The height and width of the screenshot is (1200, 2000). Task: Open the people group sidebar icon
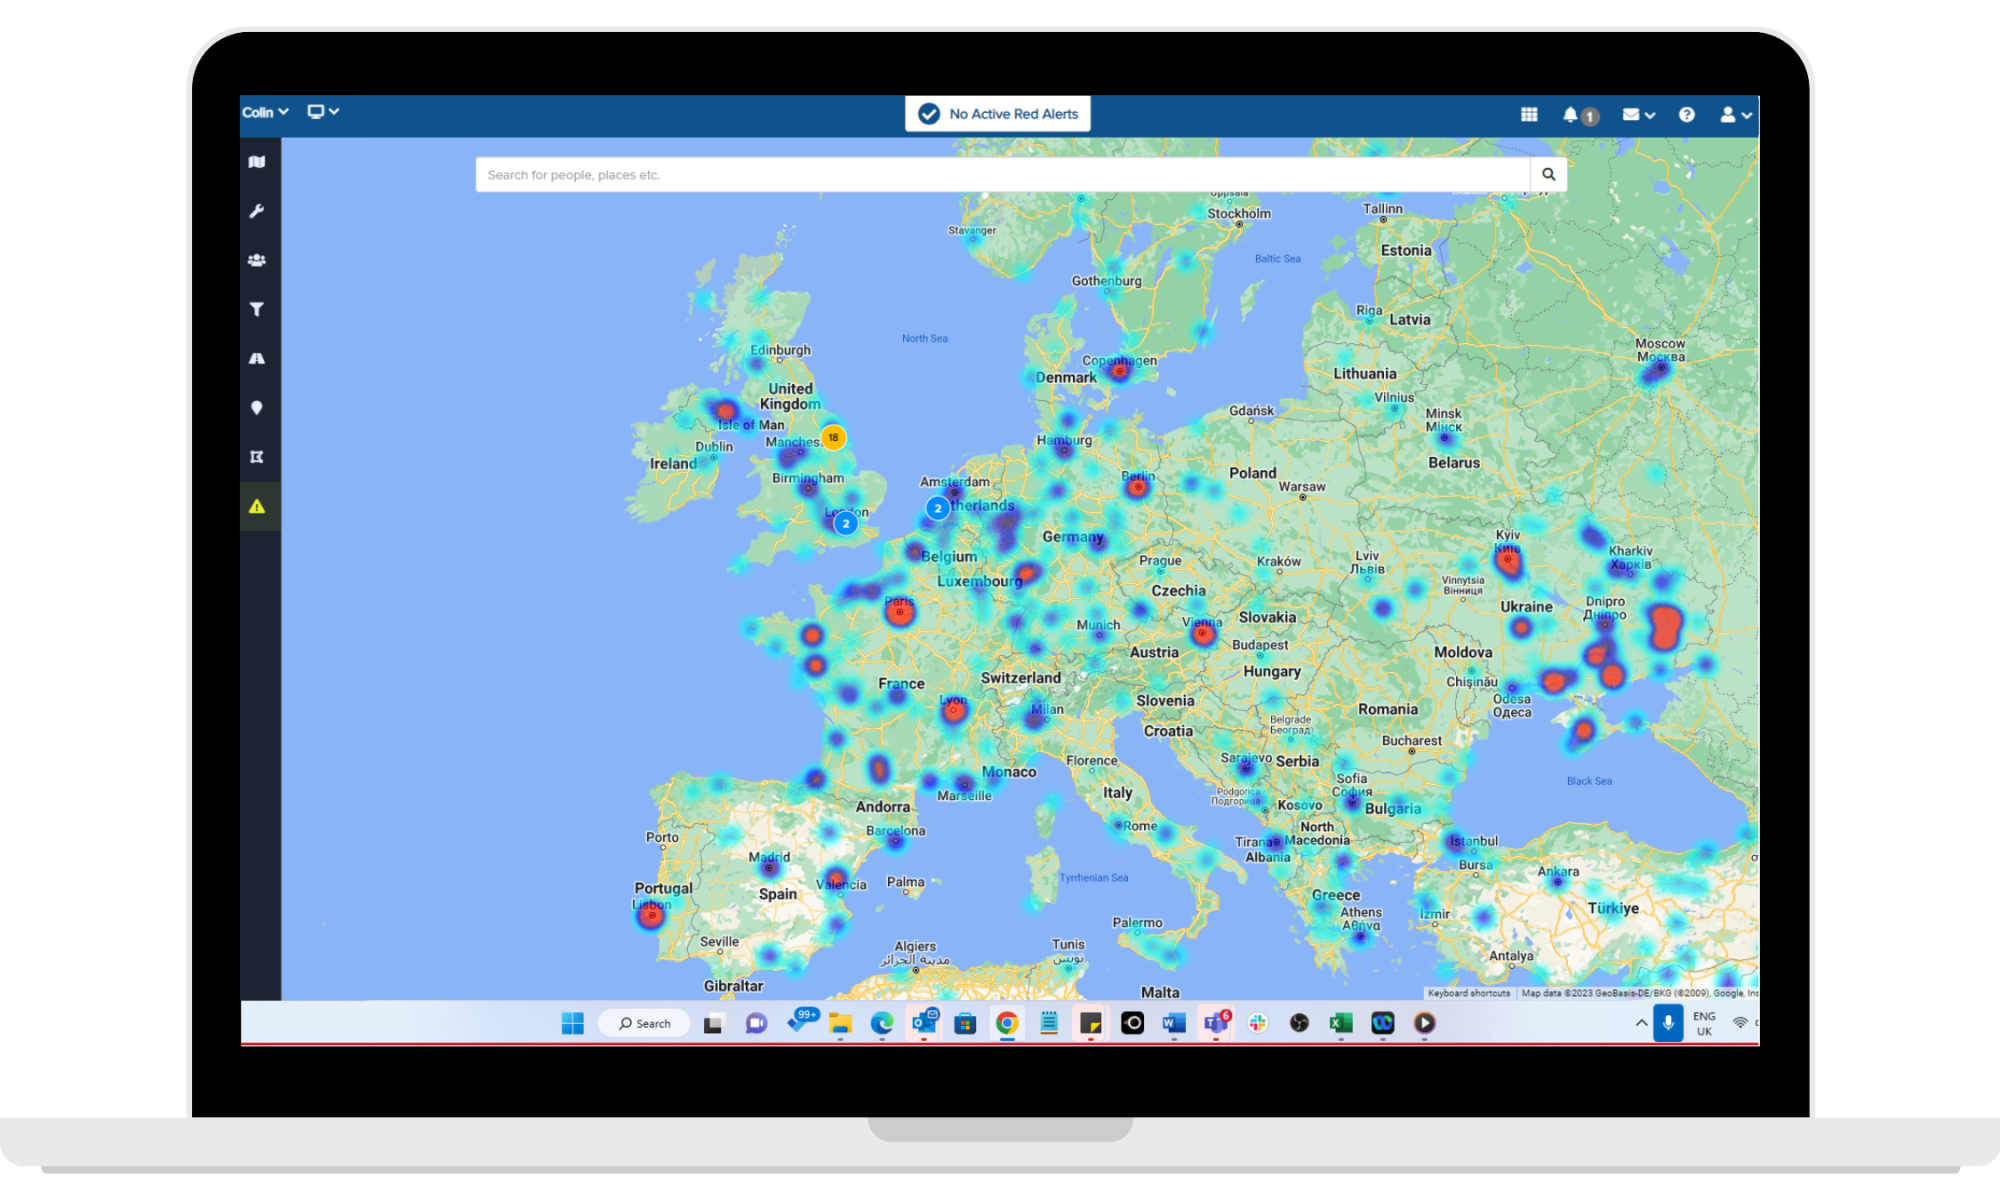257,260
